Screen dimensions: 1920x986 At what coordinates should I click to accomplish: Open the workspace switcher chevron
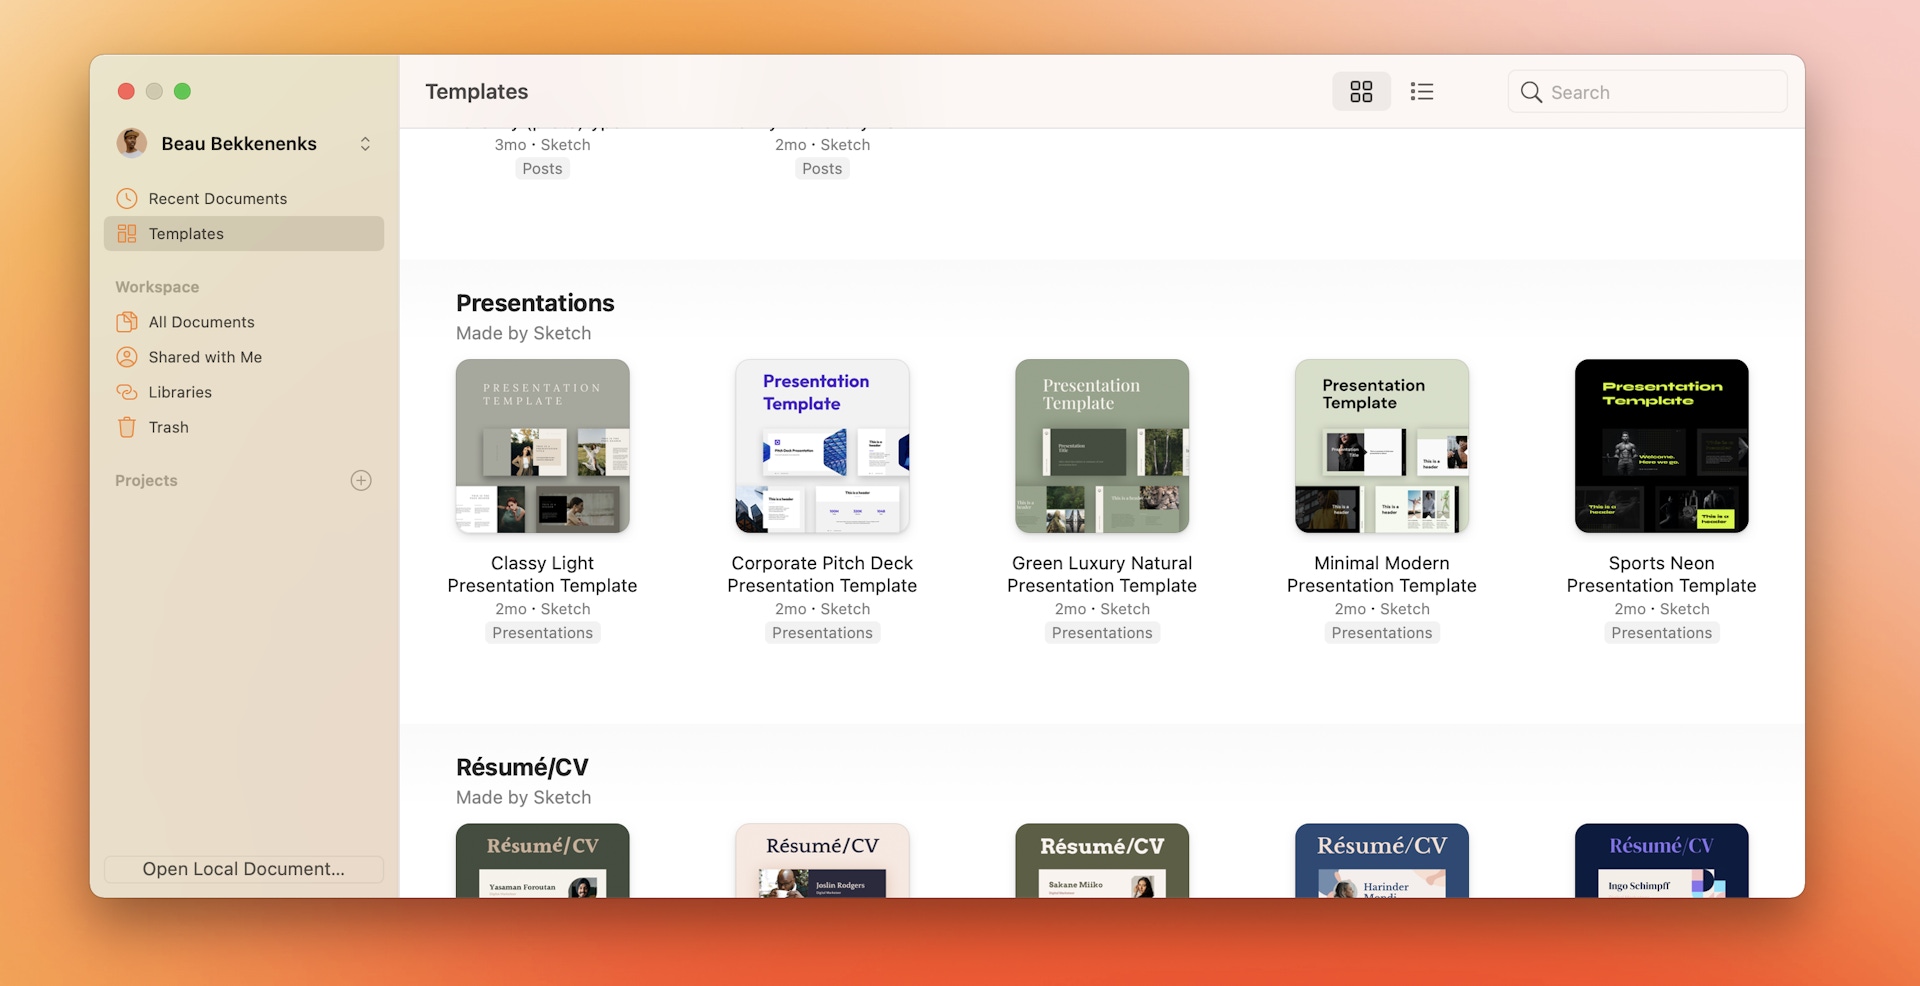coord(365,143)
